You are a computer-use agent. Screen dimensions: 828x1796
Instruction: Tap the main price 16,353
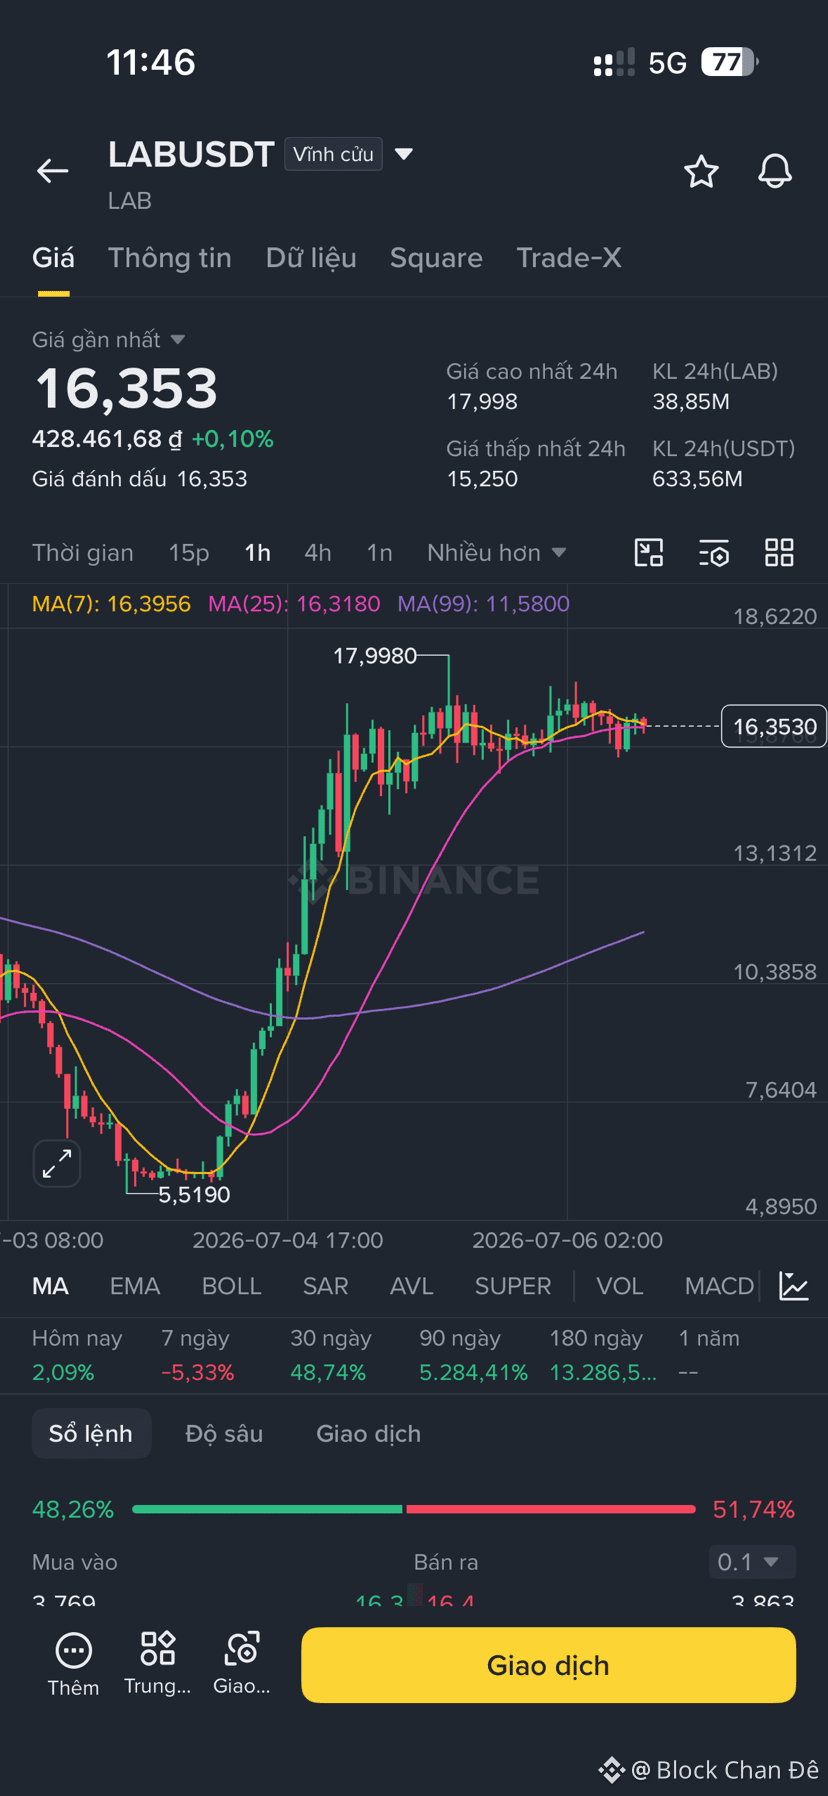tap(127, 389)
